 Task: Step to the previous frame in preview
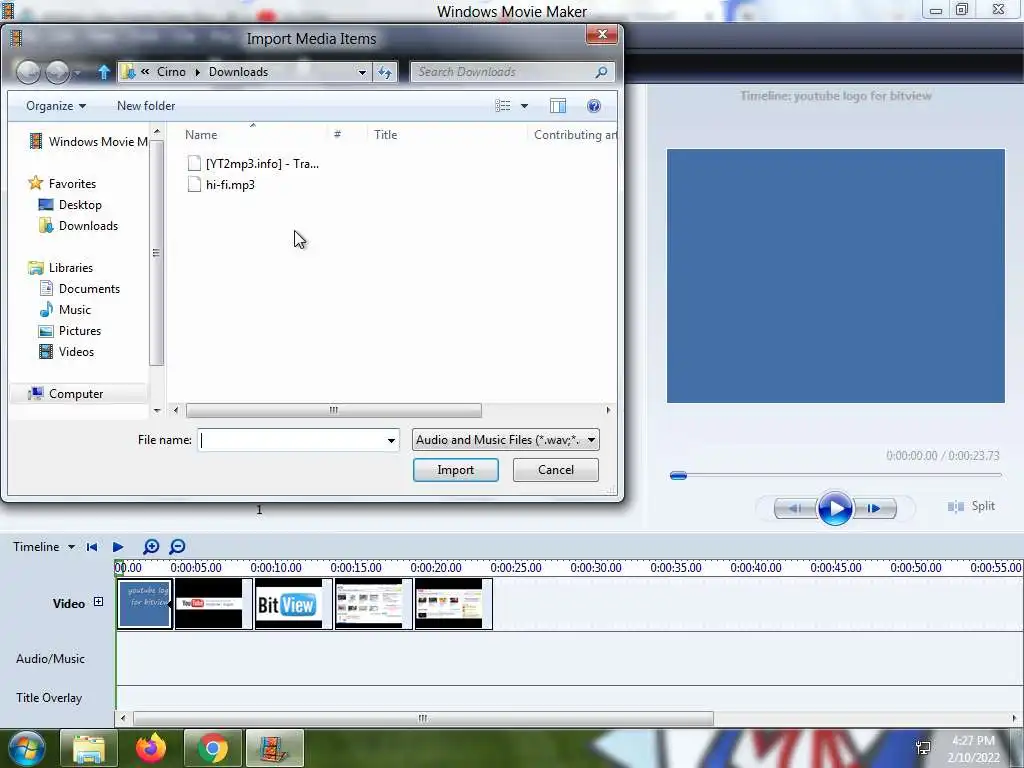795,508
